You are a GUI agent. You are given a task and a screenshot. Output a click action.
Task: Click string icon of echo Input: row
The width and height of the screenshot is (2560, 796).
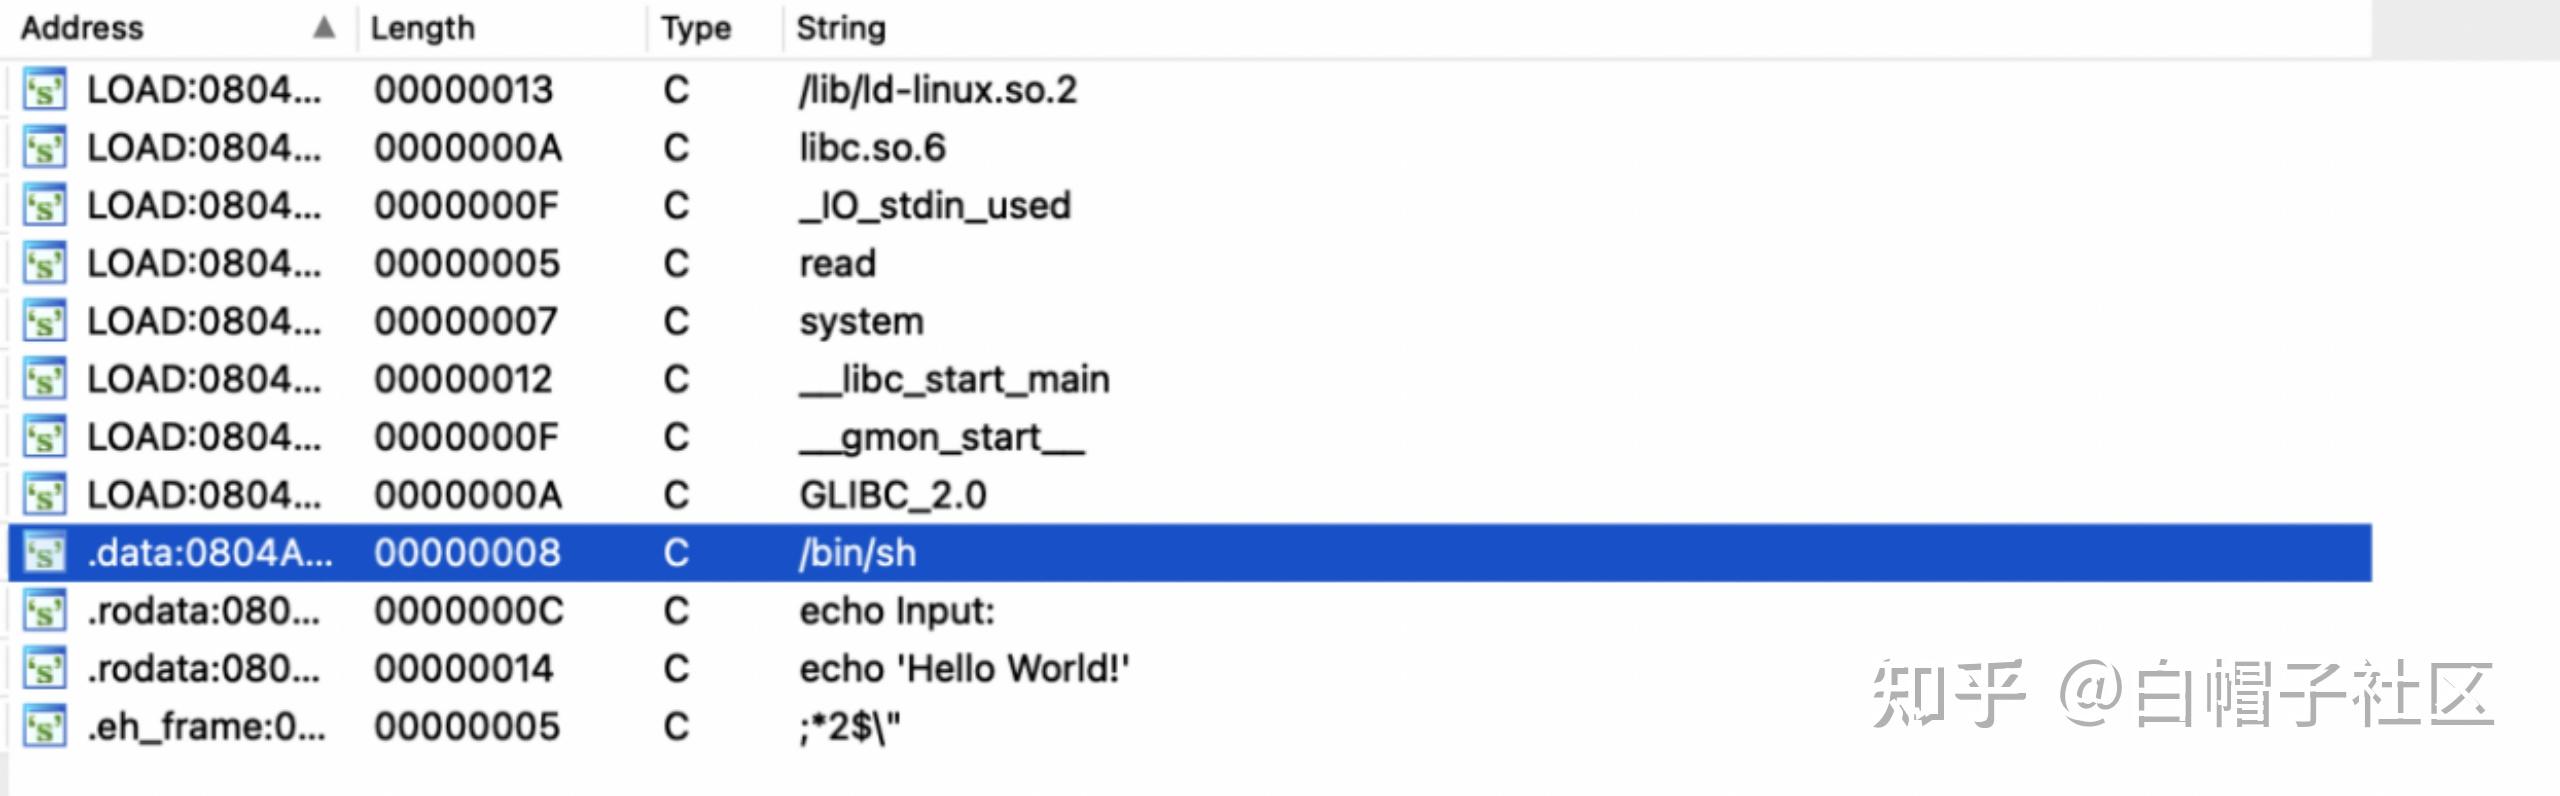coord(44,611)
